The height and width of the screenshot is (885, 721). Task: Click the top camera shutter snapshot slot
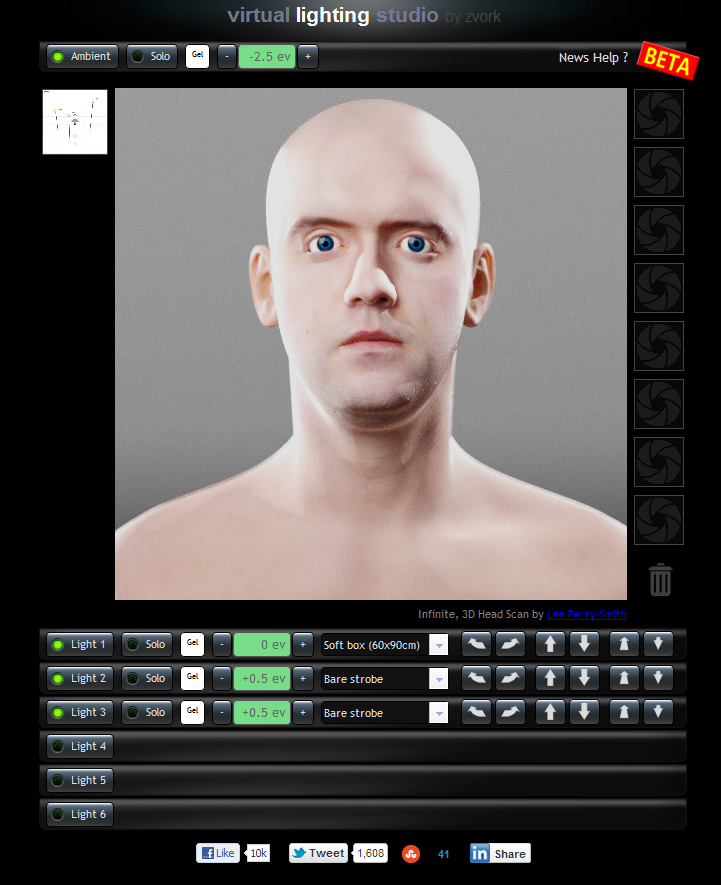[659, 114]
